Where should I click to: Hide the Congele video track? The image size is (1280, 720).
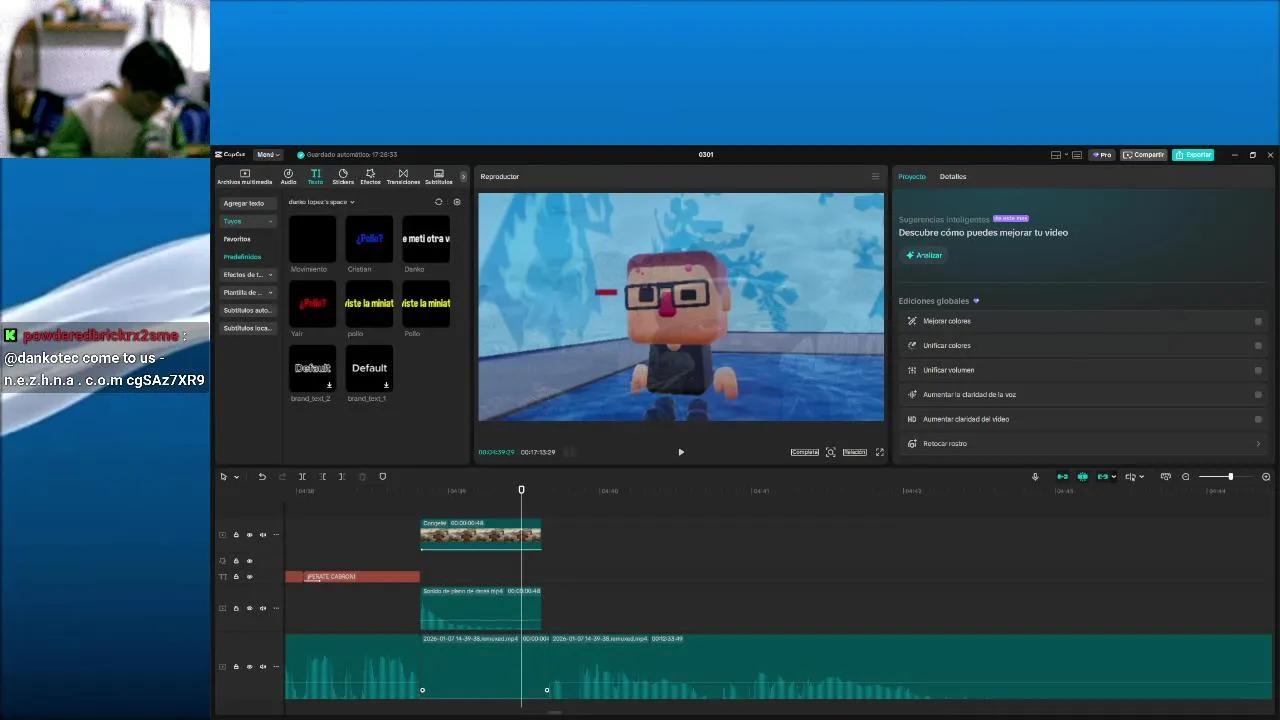249,535
